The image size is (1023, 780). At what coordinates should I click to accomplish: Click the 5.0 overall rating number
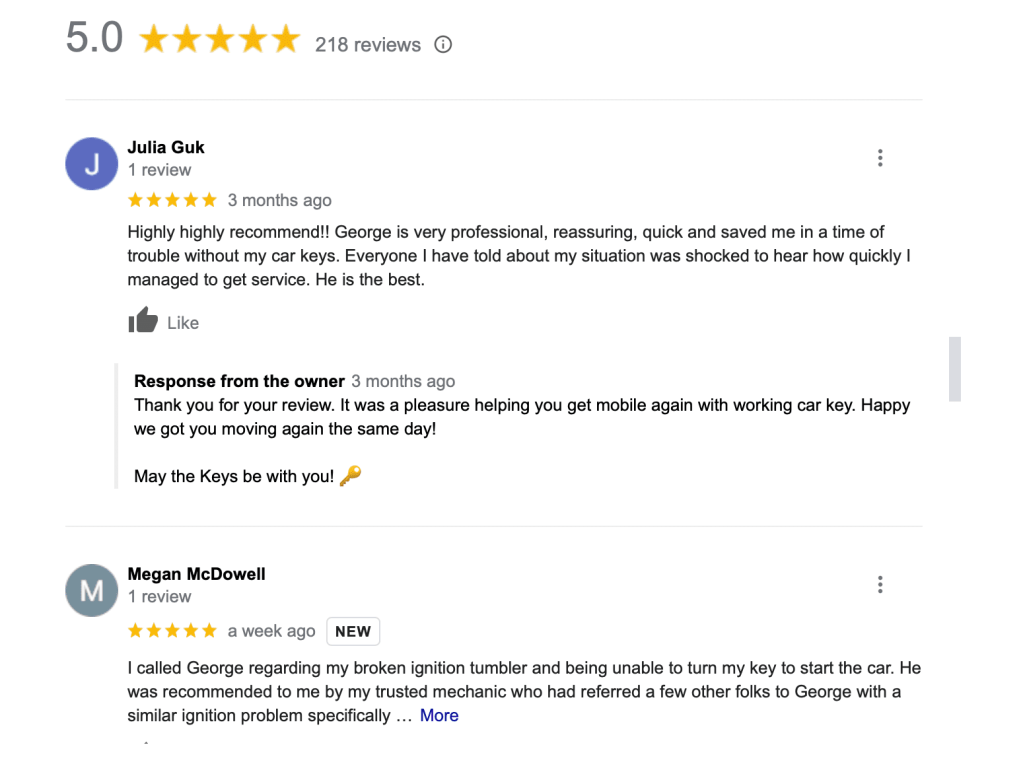[94, 39]
